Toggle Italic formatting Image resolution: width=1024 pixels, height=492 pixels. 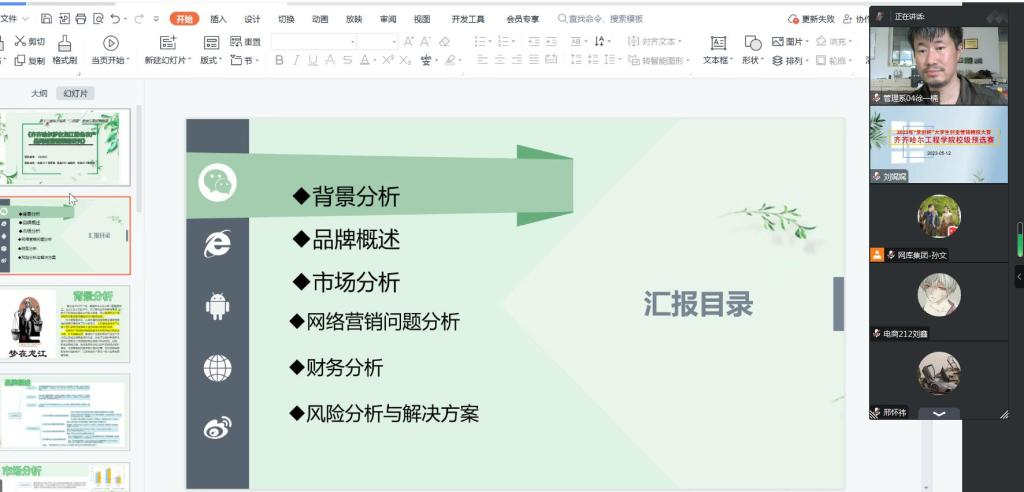(x=296, y=61)
